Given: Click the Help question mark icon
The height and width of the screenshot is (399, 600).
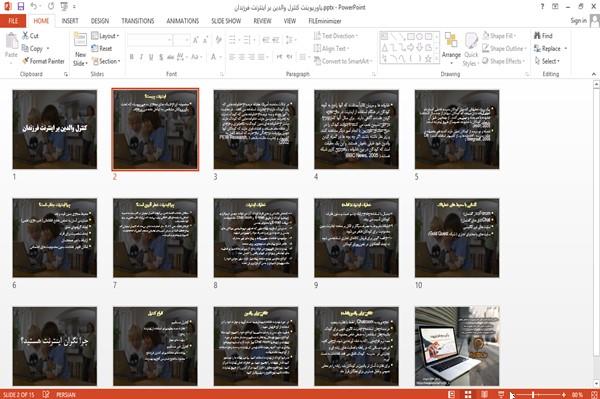Looking at the screenshot, I should pyautogui.click(x=542, y=7).
